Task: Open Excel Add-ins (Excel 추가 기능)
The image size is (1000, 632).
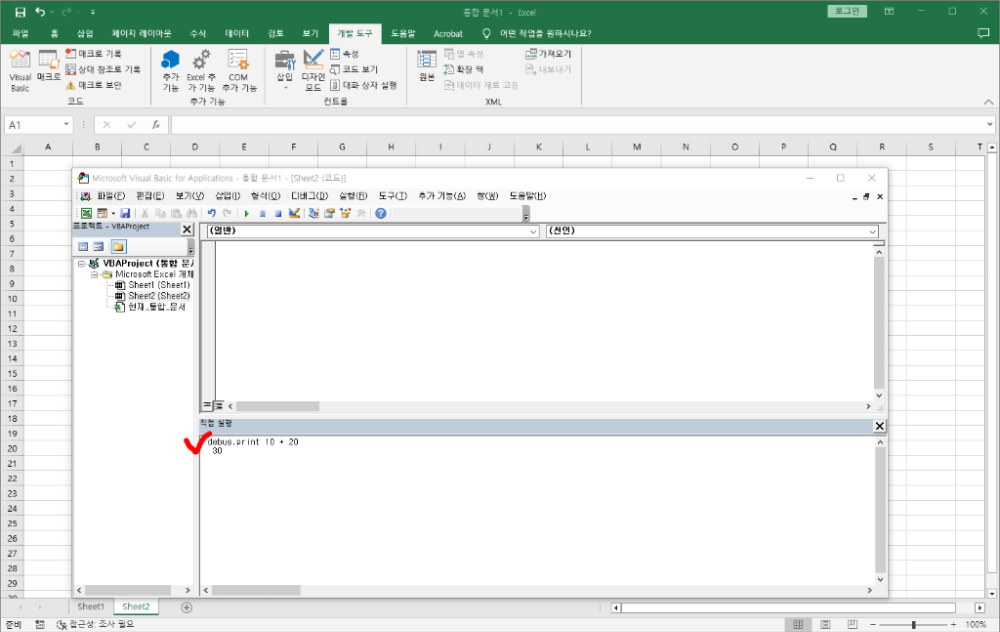Action: [x=201, y=71]
